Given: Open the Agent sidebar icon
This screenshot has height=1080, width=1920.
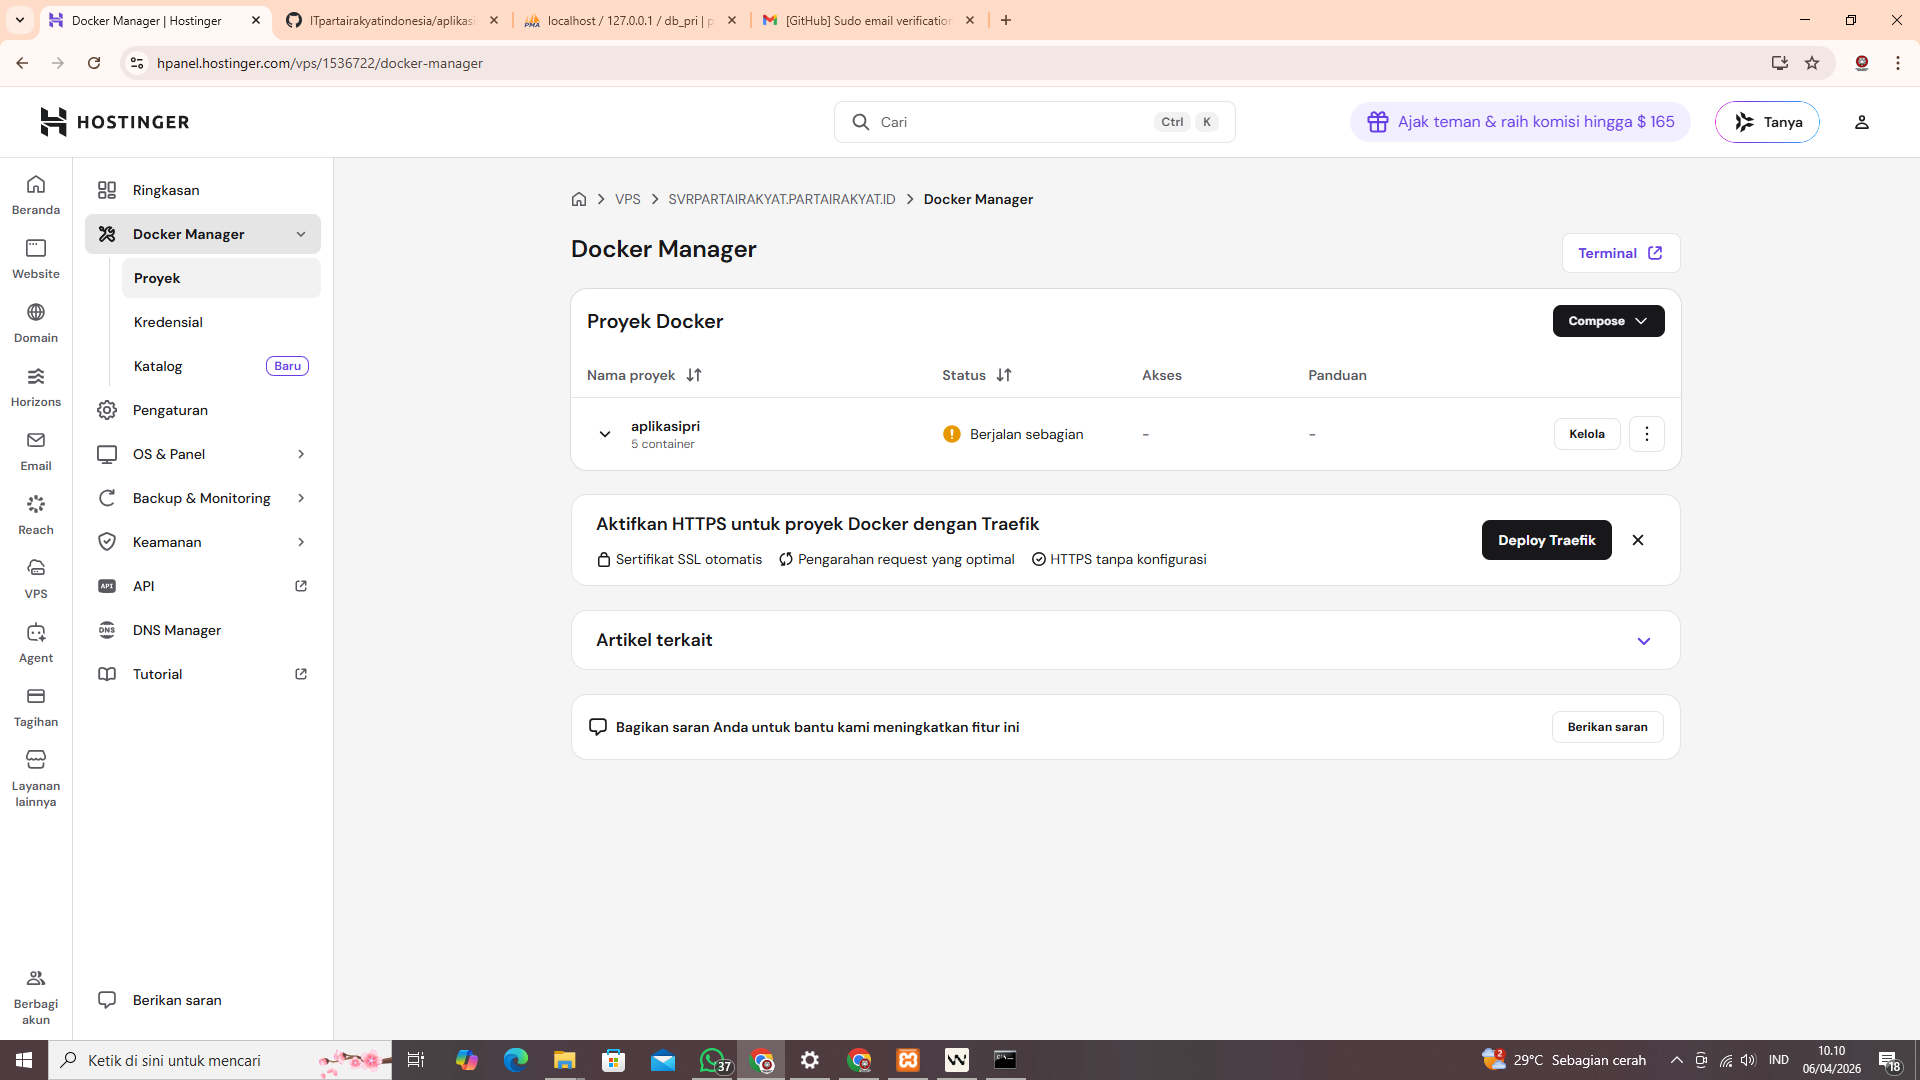Looking at the screenshot, I should tap(36, 642).
